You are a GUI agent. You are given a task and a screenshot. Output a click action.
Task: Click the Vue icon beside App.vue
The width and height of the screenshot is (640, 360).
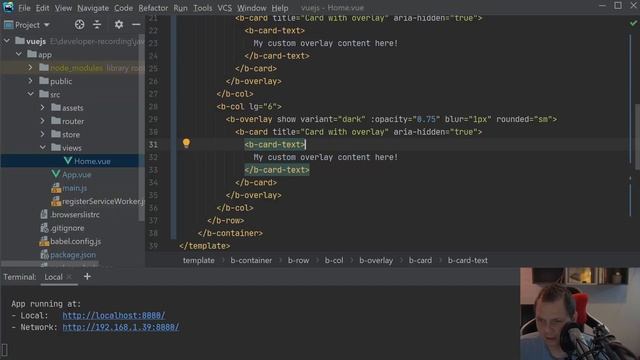[56, 174]
